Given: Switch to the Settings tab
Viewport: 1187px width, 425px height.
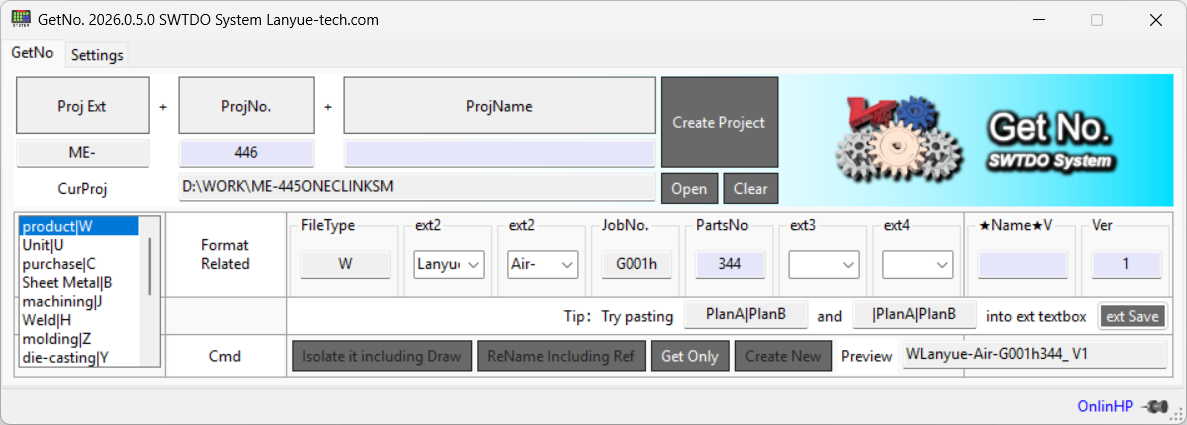Looking at the screenshot, I should [97, 55].
